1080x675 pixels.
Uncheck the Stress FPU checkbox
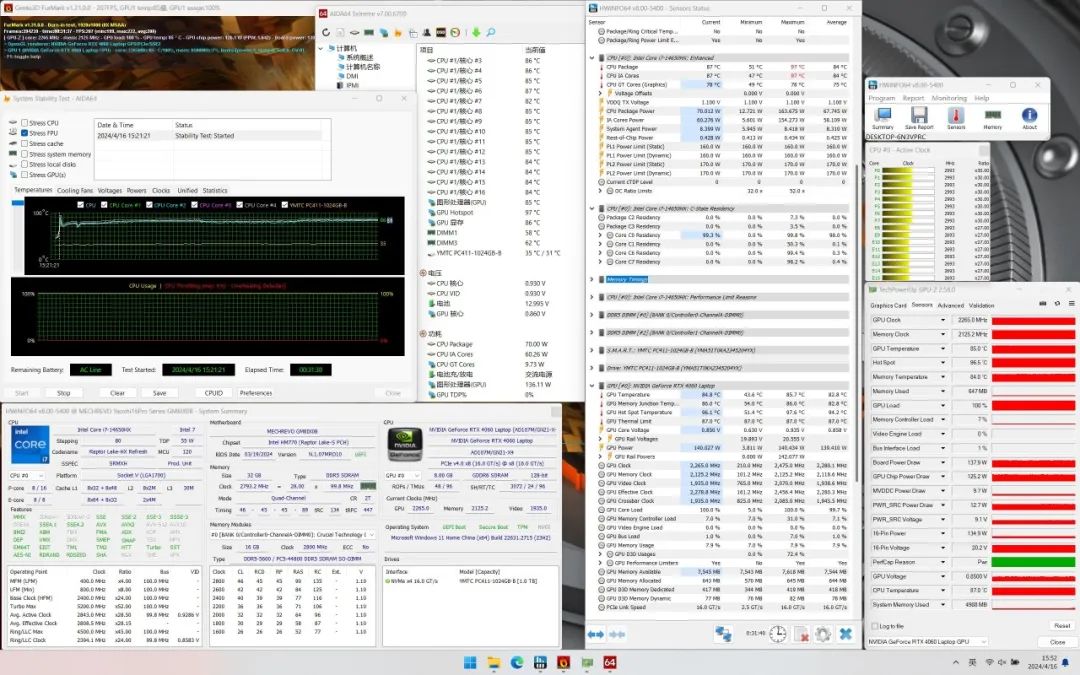click(x=25, y=133)
